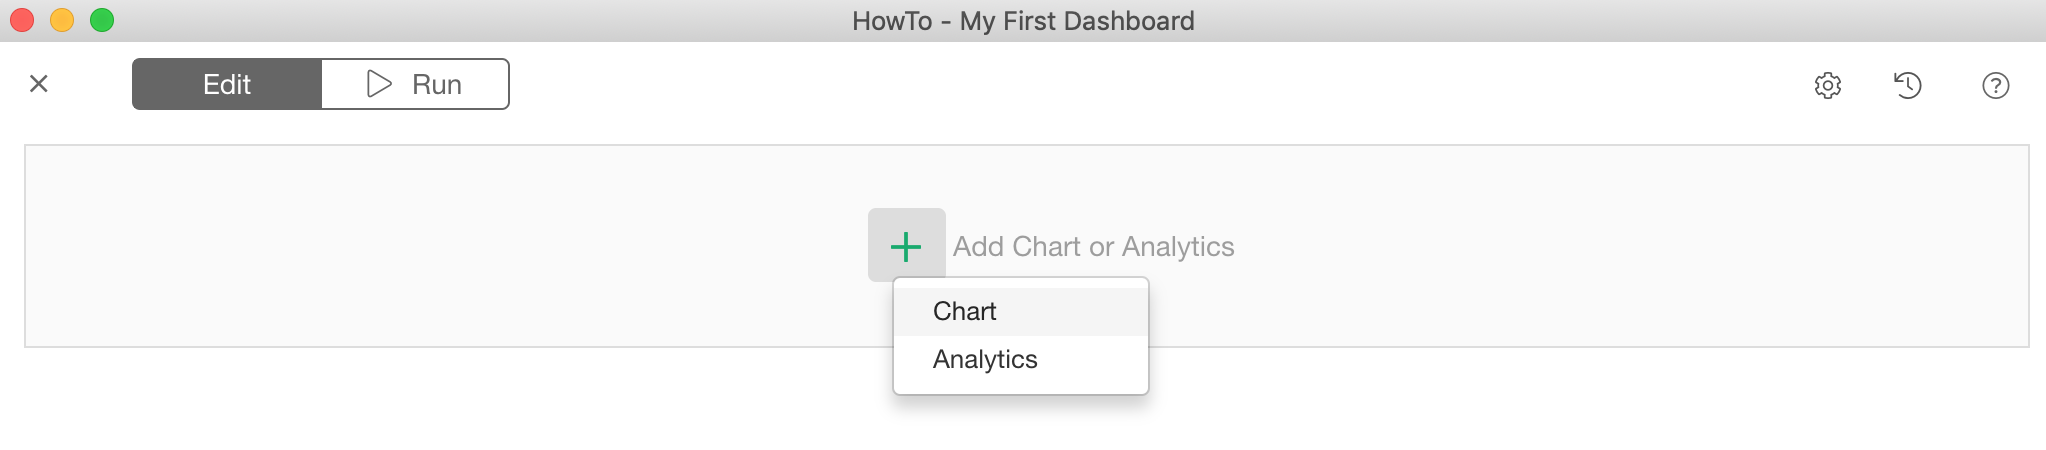Viewport: 2046px width, 450px height.
Task: Maximize the window with the green button
Action: (102, 20)
